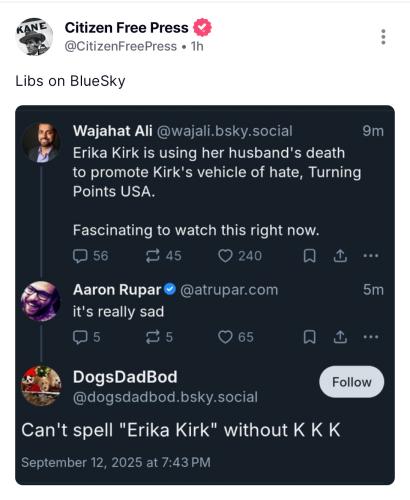Click the Citizen Free Press profile avatar

point(34,37)
